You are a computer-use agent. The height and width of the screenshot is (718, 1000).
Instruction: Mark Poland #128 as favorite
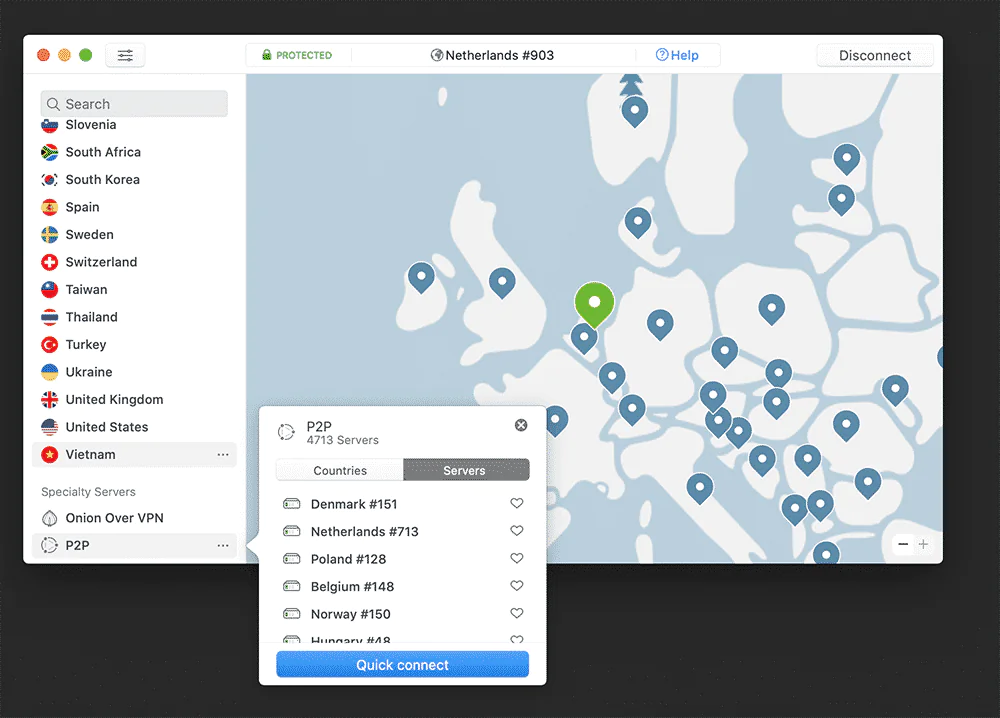(x=517, y=559)
